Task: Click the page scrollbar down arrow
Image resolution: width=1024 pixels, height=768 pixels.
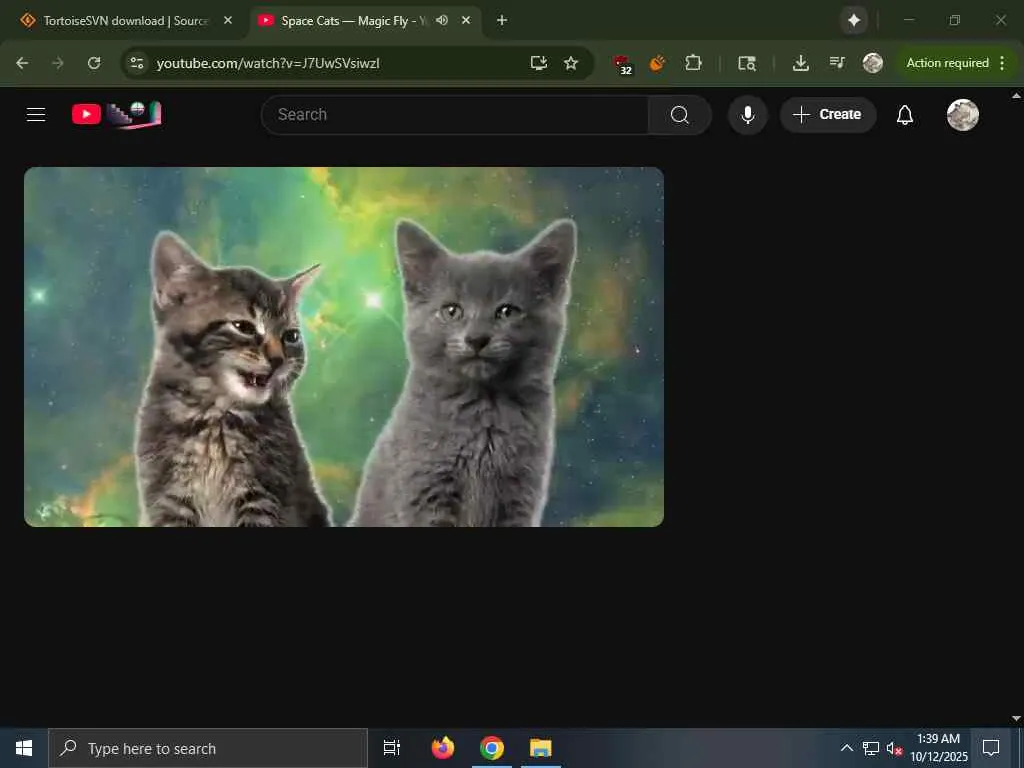Action: coord(1016,718)
